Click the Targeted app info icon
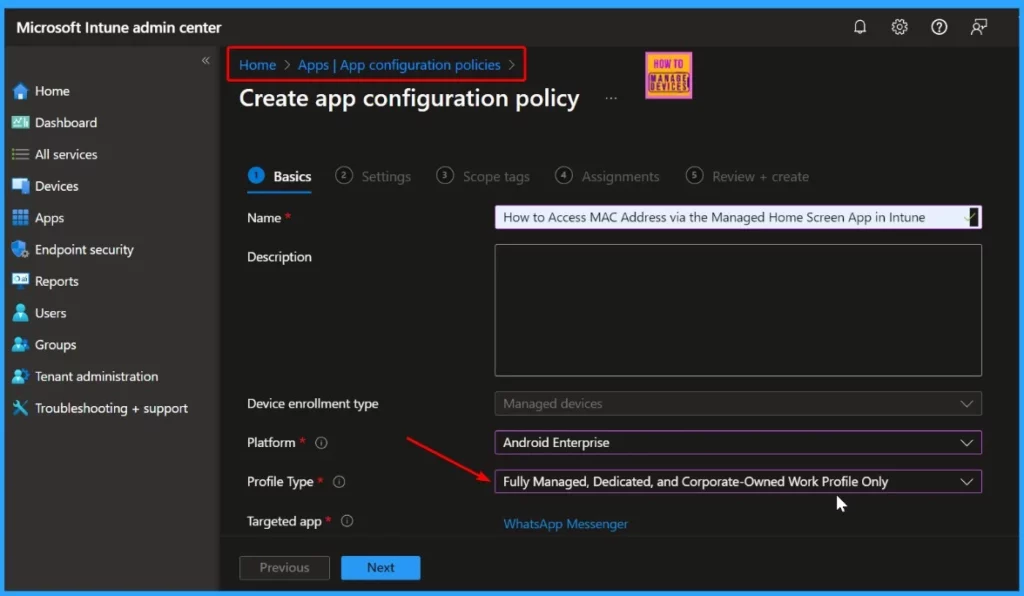This screenshot has width=1024, height=596. 347,521
